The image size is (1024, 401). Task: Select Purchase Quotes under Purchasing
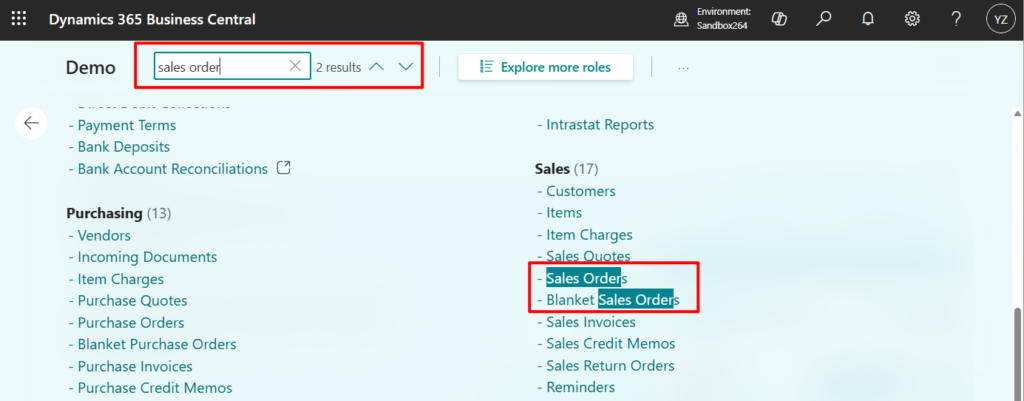tap(132, 300)
